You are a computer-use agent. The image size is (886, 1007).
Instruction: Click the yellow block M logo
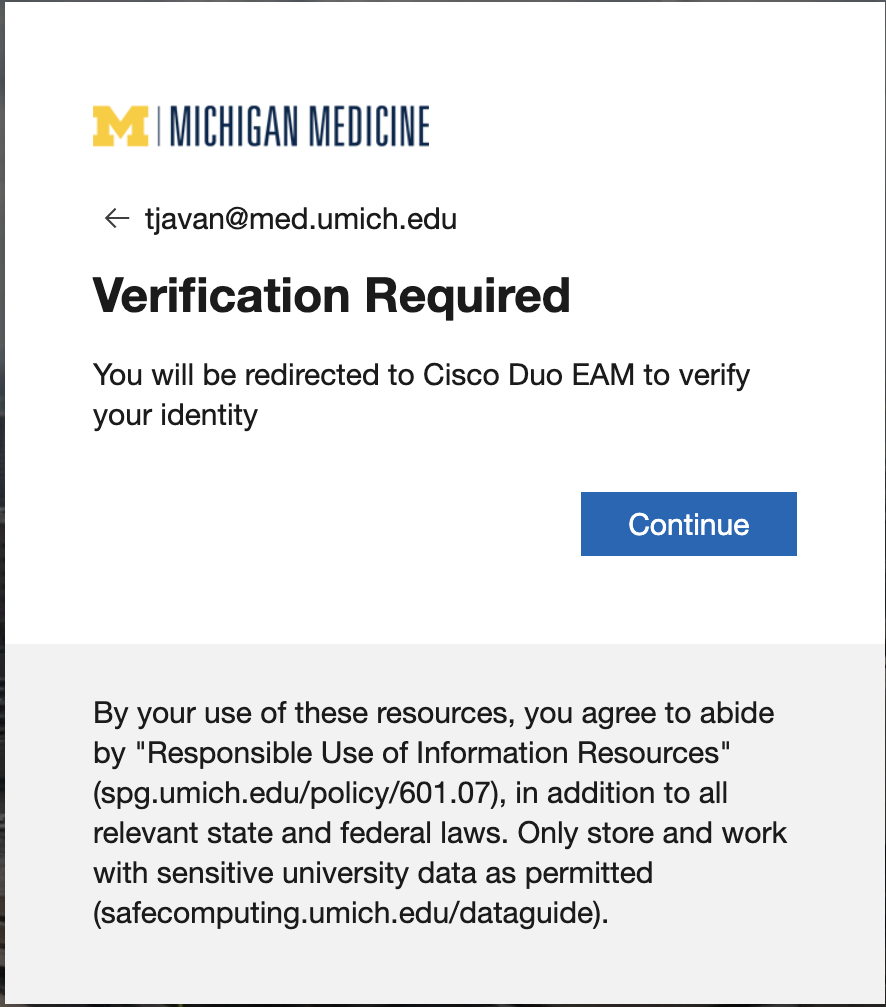click(120, 127)
